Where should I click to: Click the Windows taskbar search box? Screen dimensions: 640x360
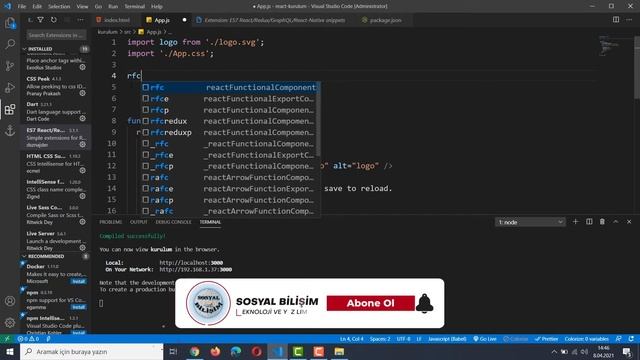pyautogui.click(x=91, y=351)
